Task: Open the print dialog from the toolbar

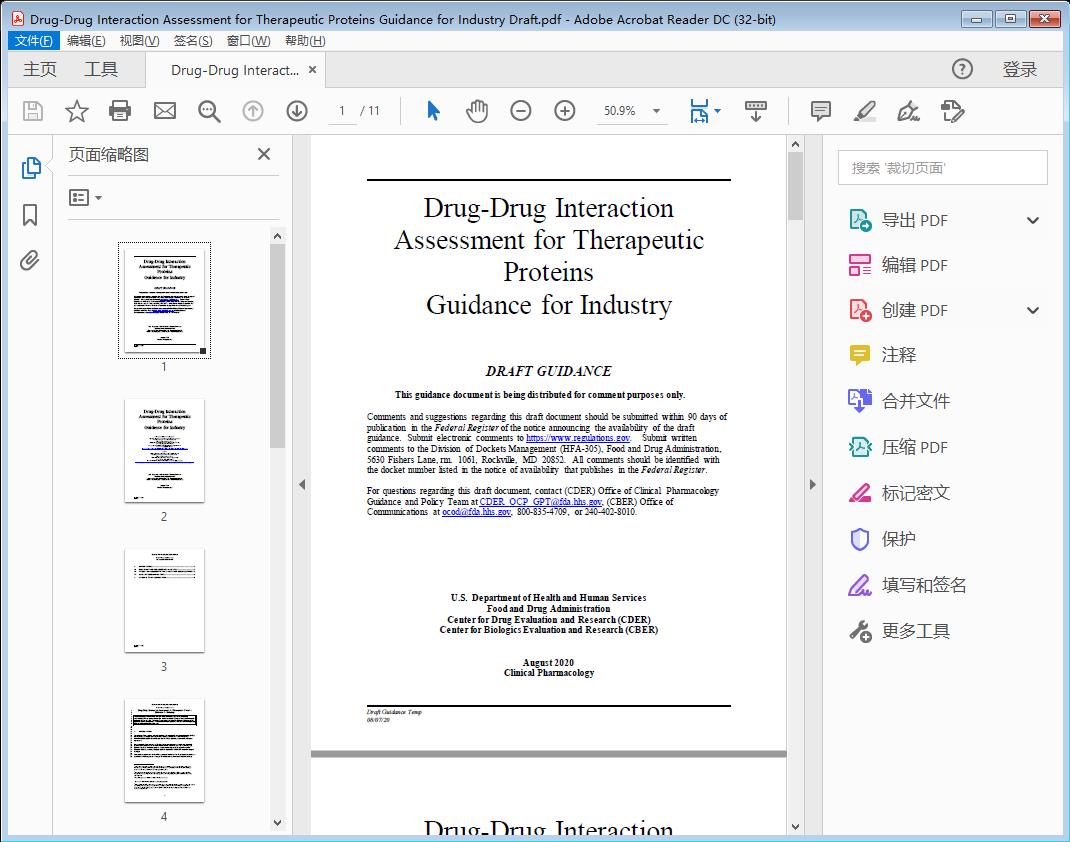Action: 120,111
